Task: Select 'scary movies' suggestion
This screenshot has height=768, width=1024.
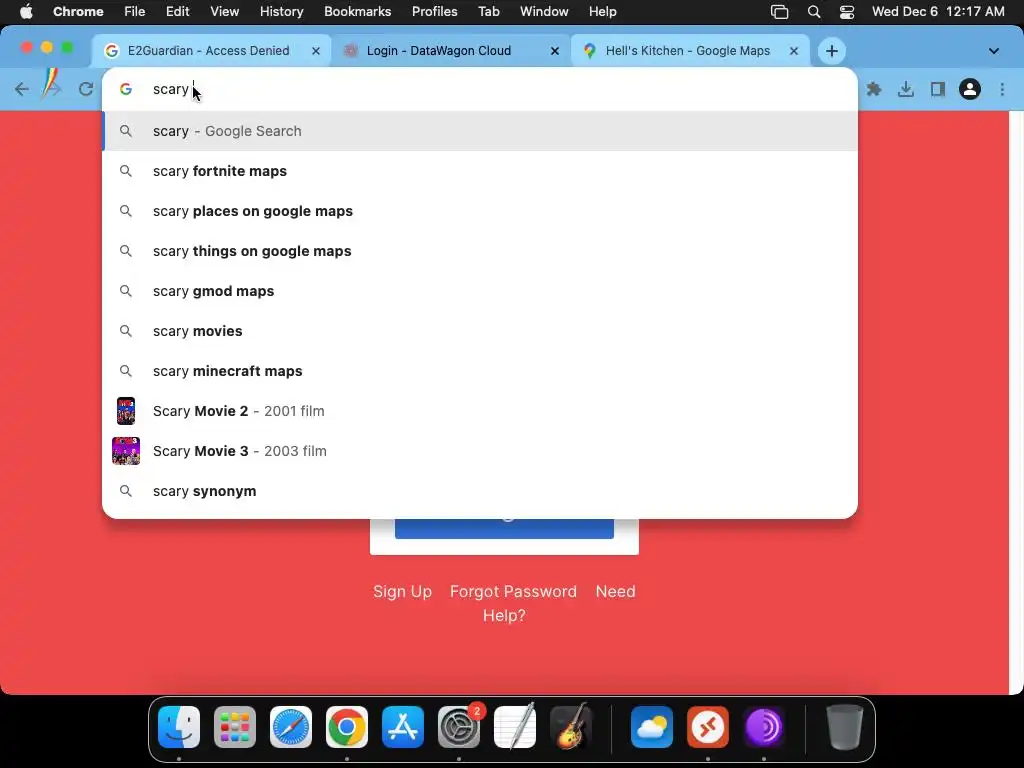Action: point(479,331)
